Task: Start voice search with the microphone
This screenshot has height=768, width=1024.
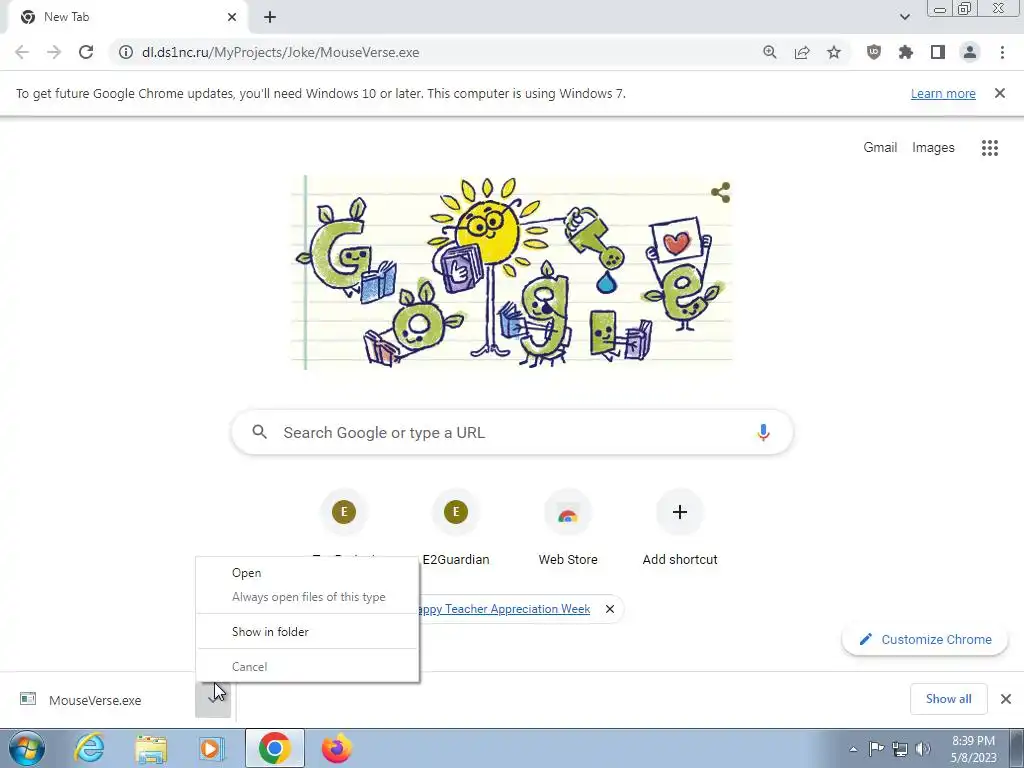Action: click(763, 432)
